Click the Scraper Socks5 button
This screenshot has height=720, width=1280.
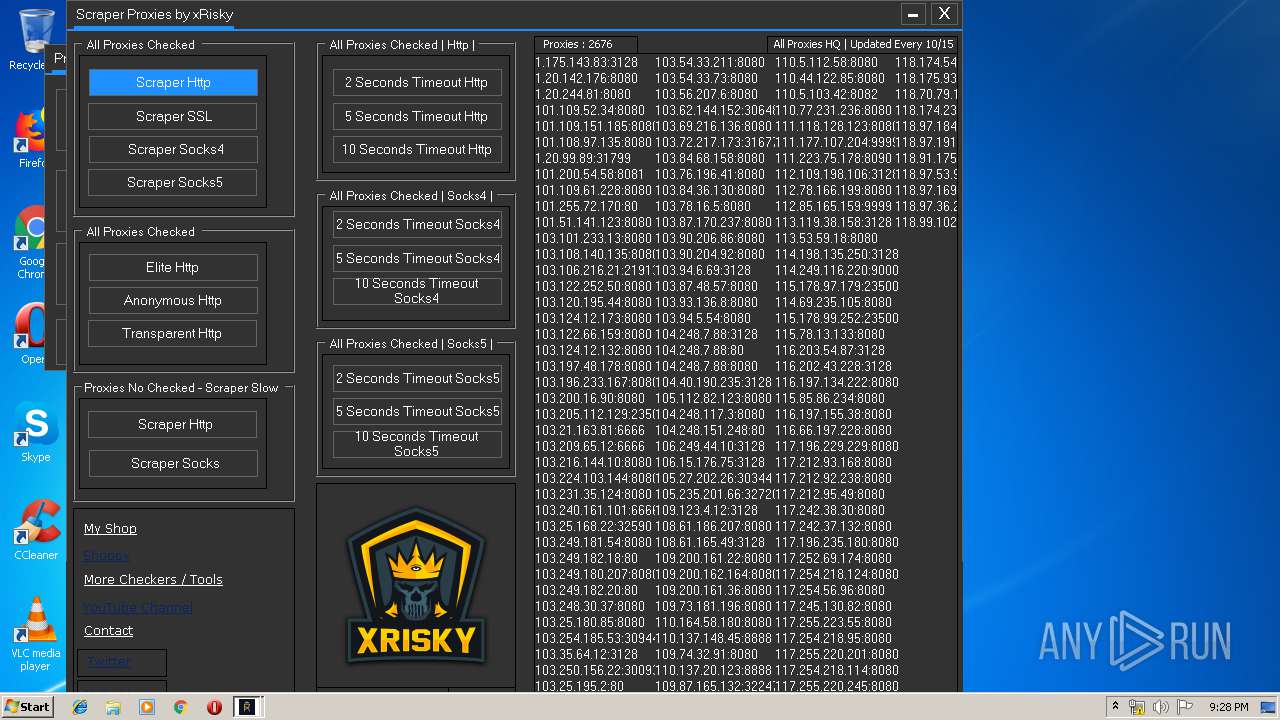click(x=173, y=182)
